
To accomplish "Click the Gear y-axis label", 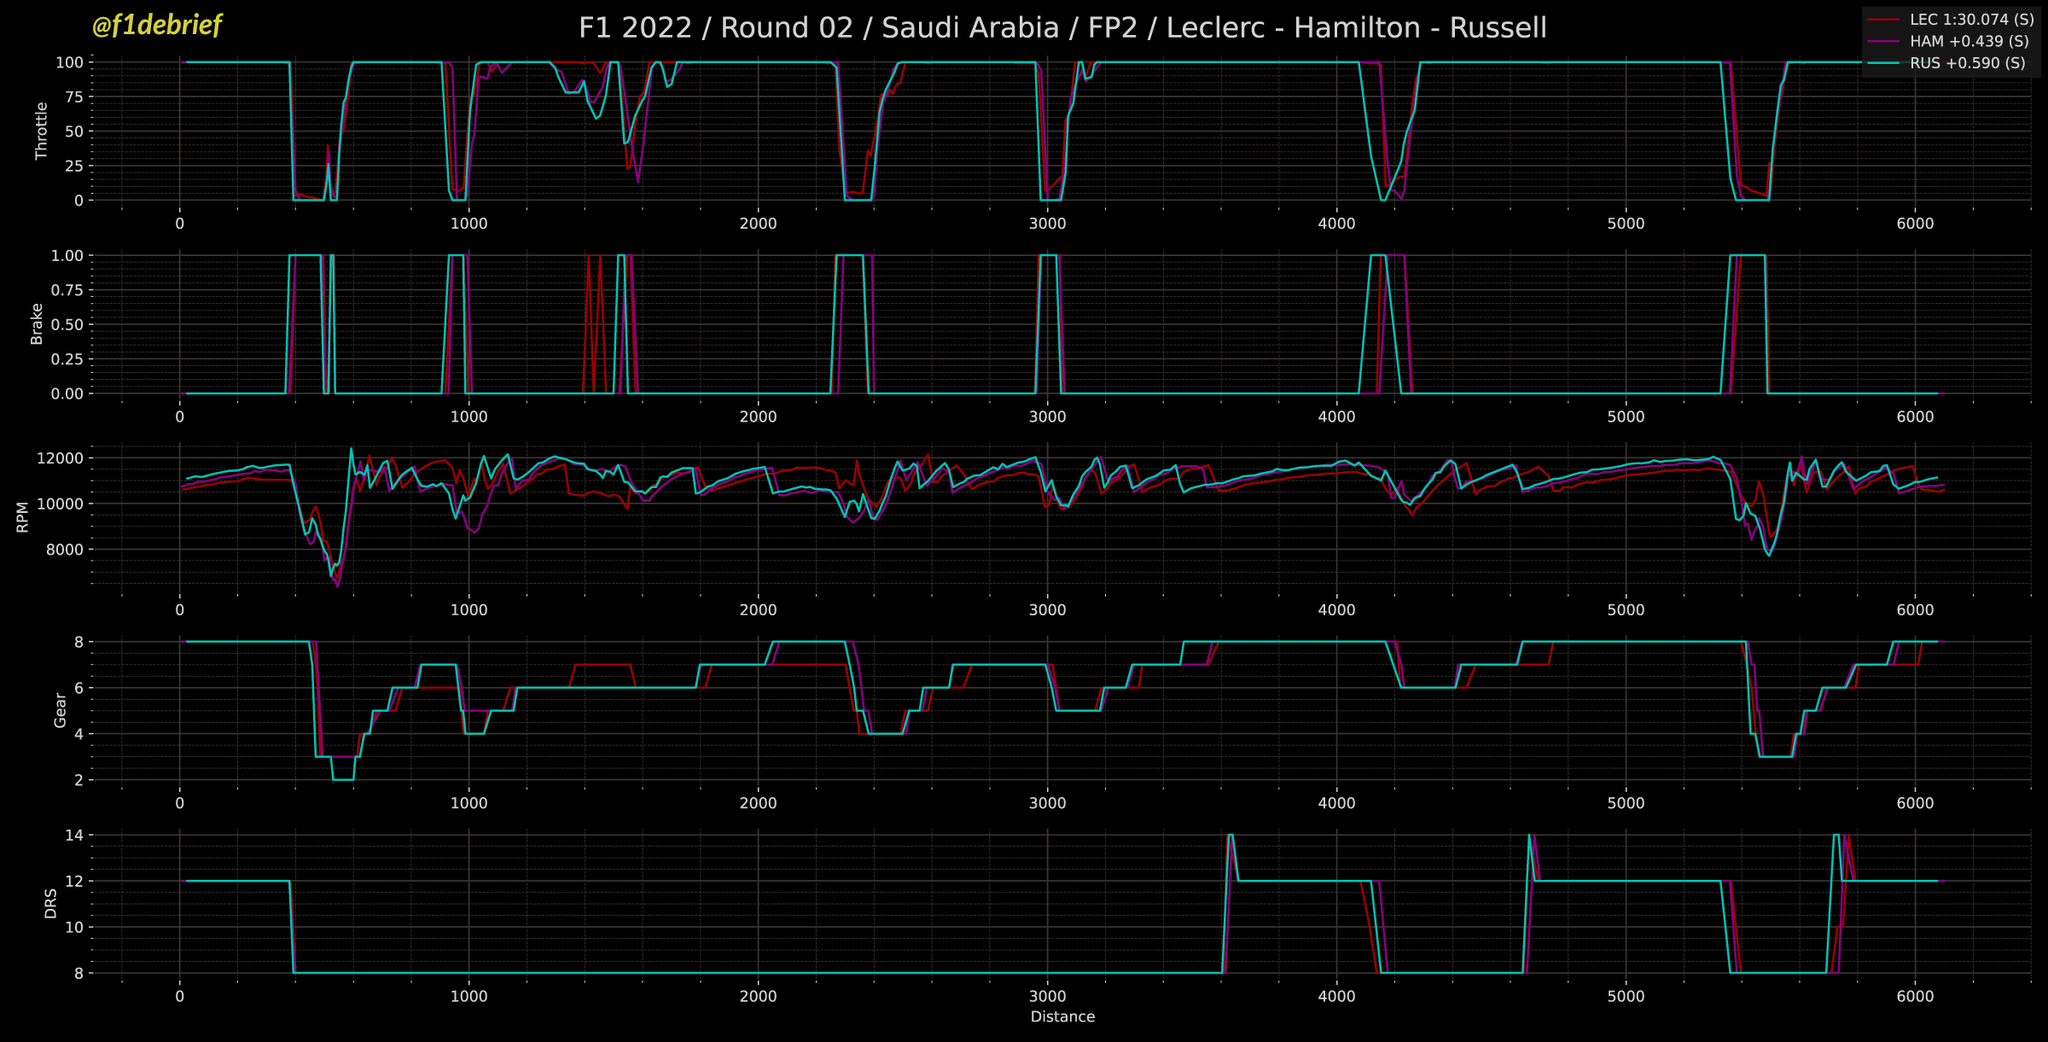I will point(60,711).
